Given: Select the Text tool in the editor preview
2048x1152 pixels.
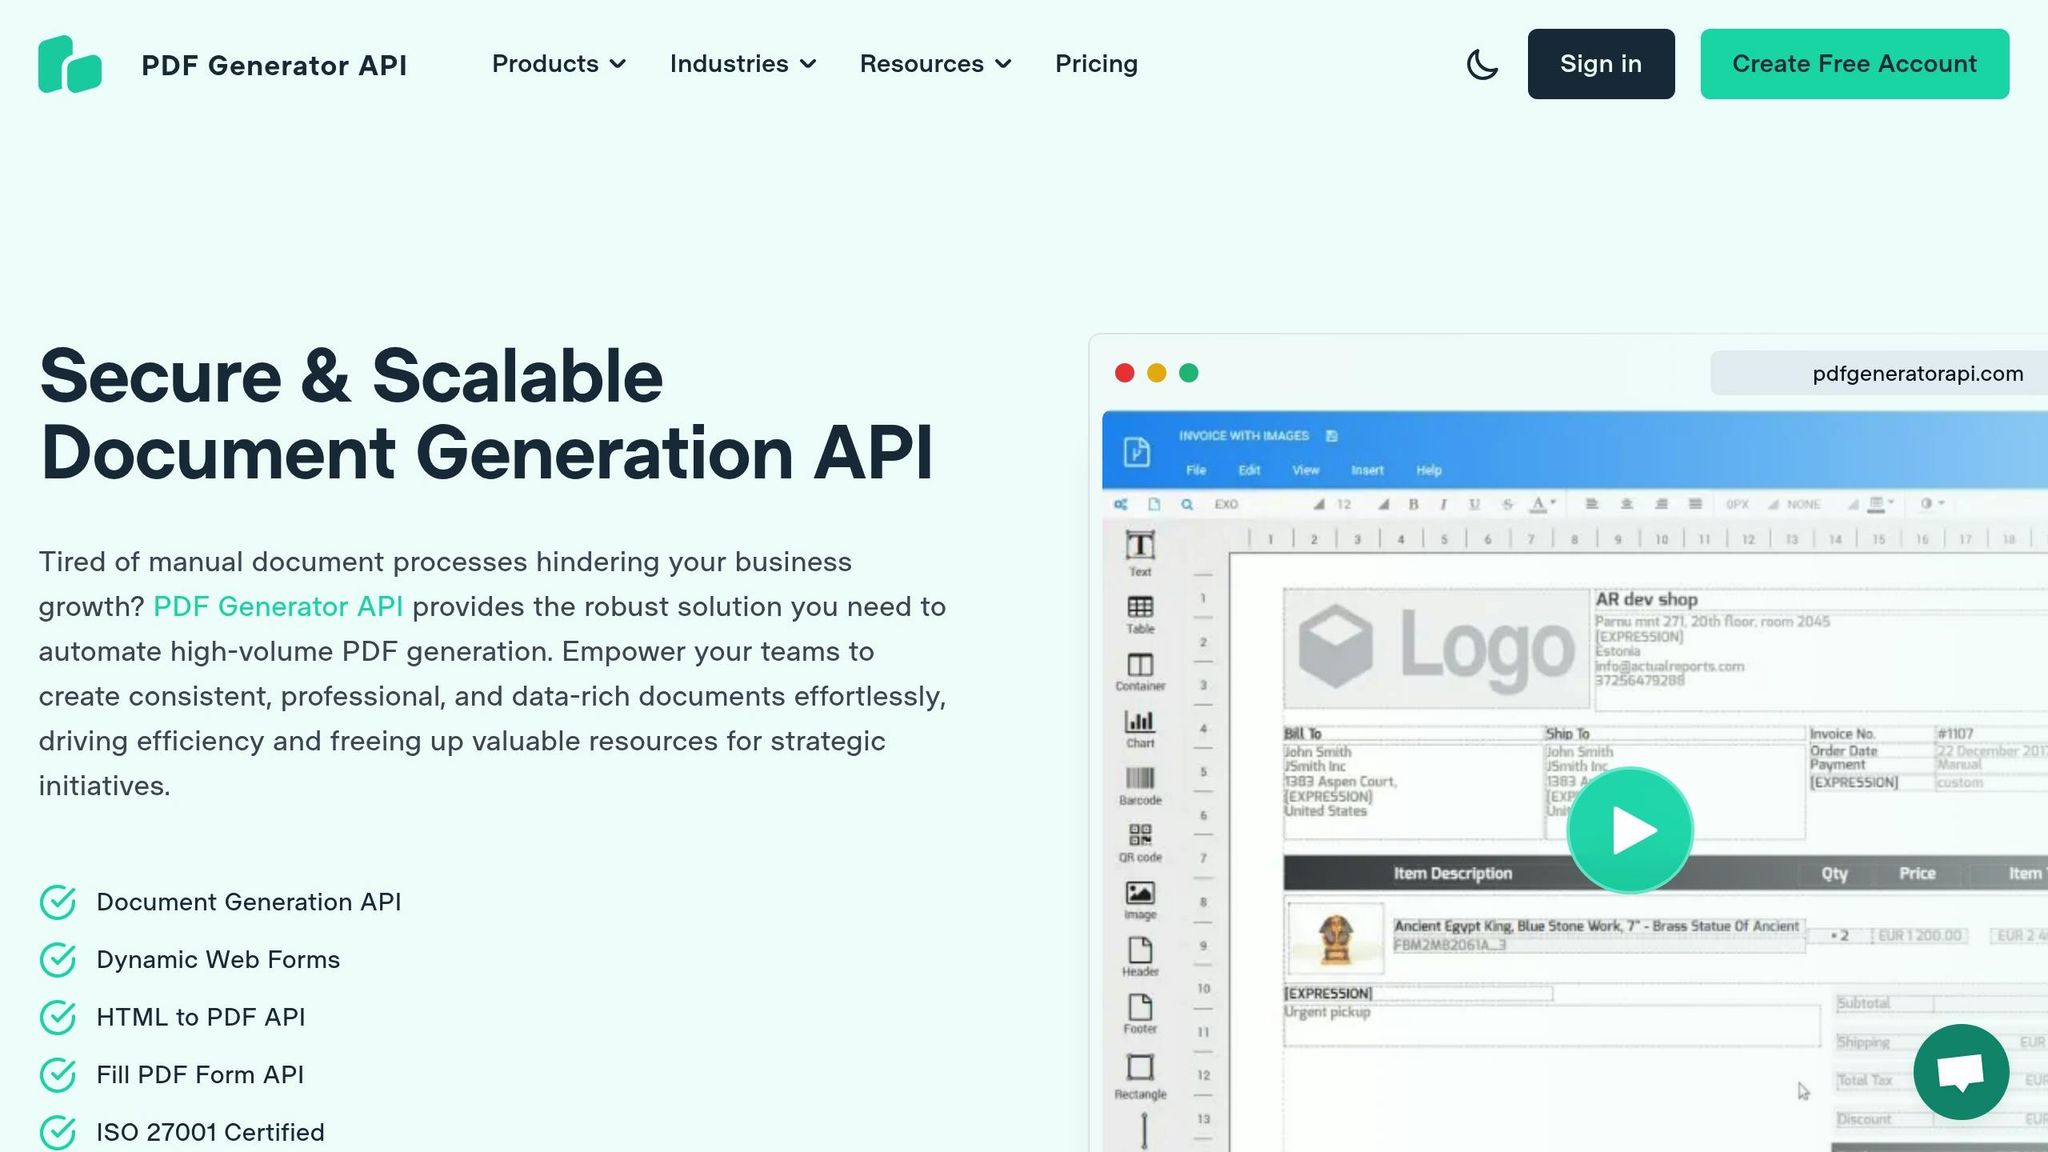Looking at the screenshot, I should [1140, 553].
